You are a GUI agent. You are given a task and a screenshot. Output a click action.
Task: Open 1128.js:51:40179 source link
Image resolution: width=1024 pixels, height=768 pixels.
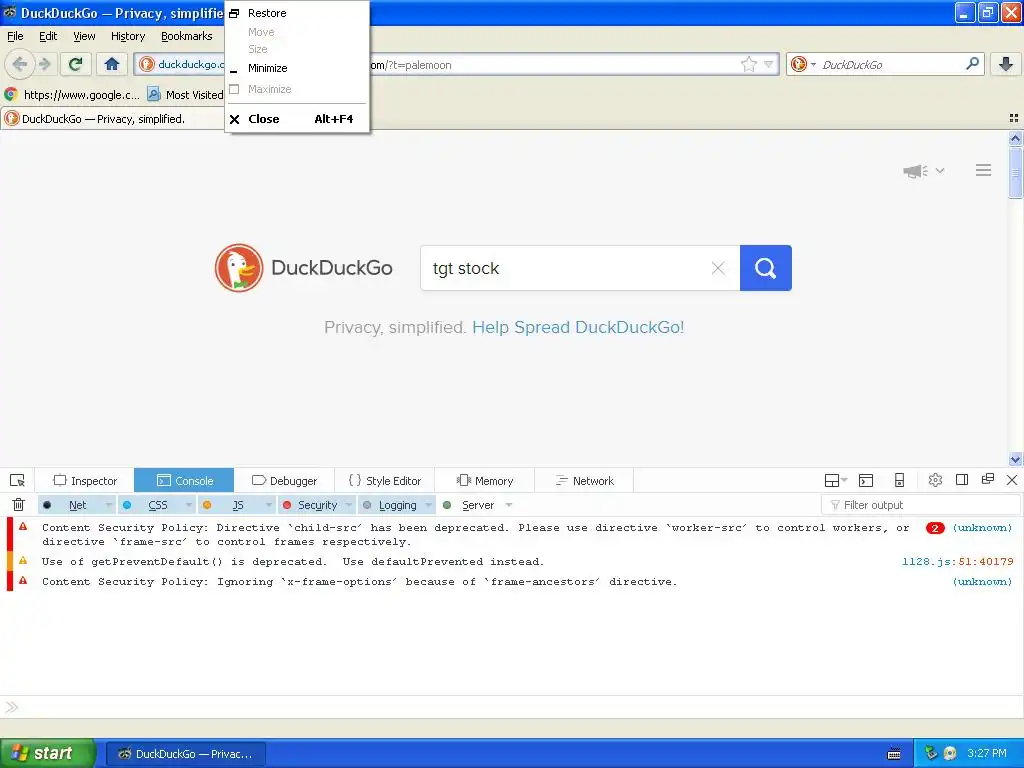957,562
